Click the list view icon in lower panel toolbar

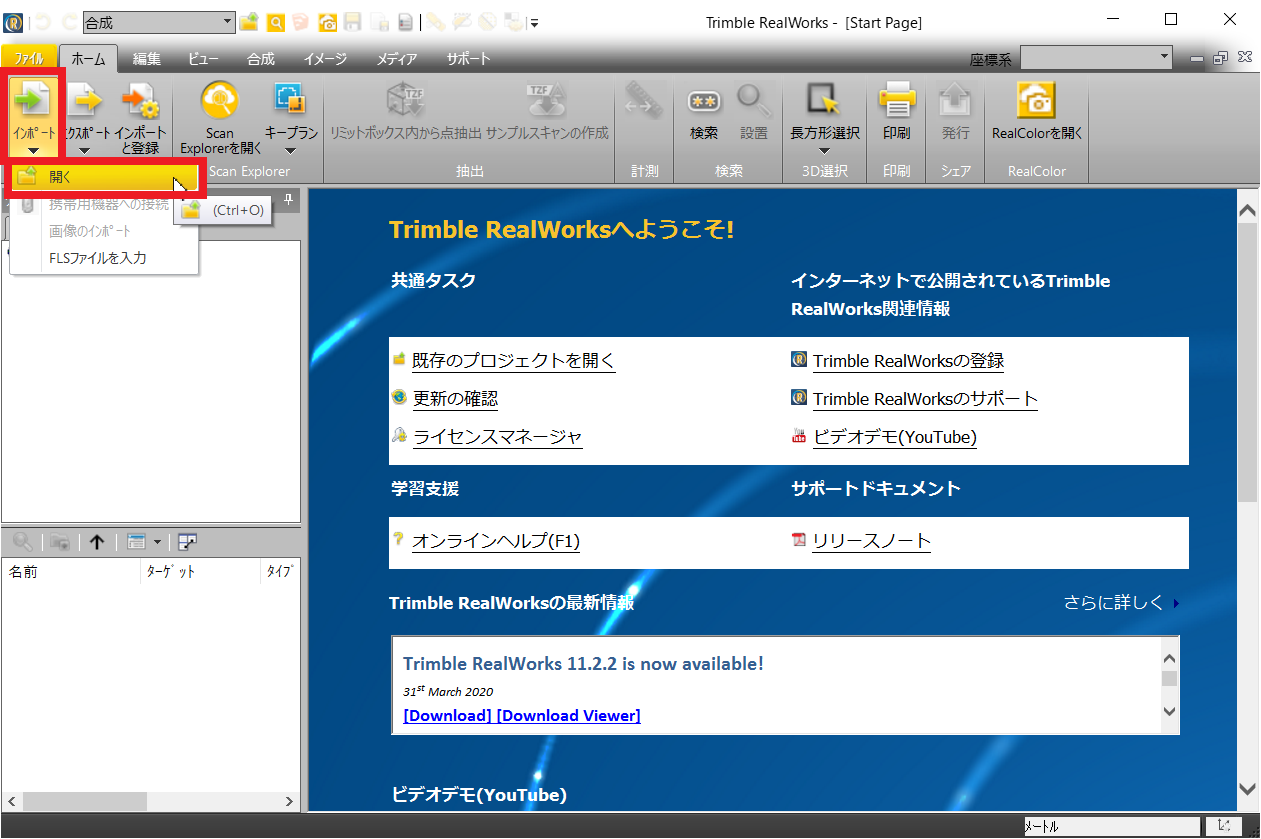coord(137,542)
